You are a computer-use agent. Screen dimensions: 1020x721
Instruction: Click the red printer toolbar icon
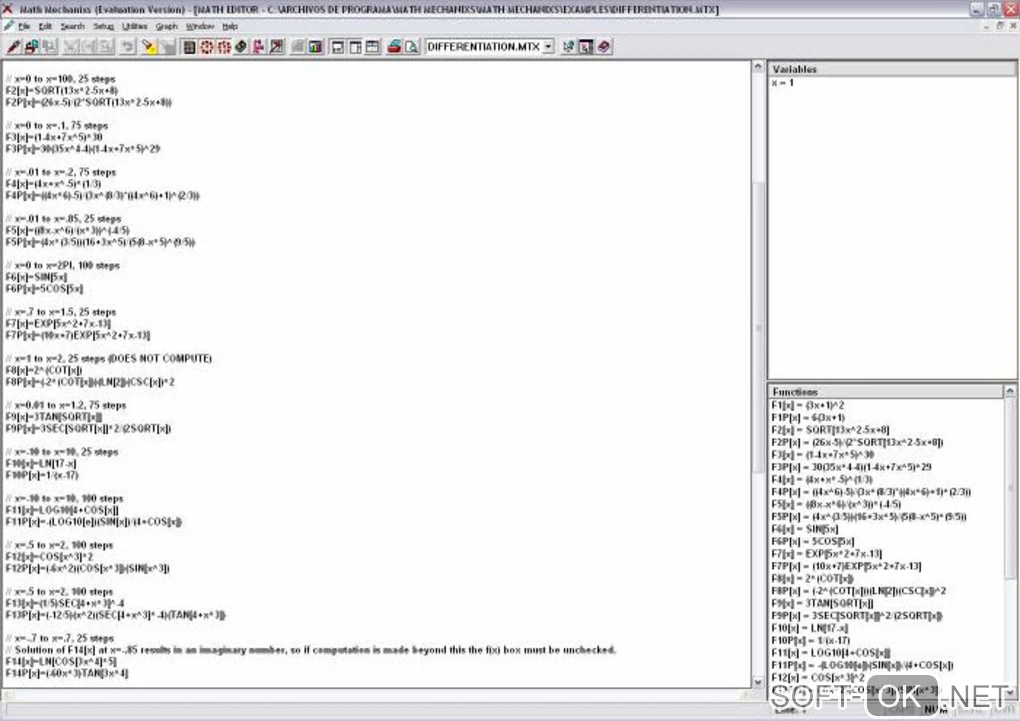coord(394,47)
